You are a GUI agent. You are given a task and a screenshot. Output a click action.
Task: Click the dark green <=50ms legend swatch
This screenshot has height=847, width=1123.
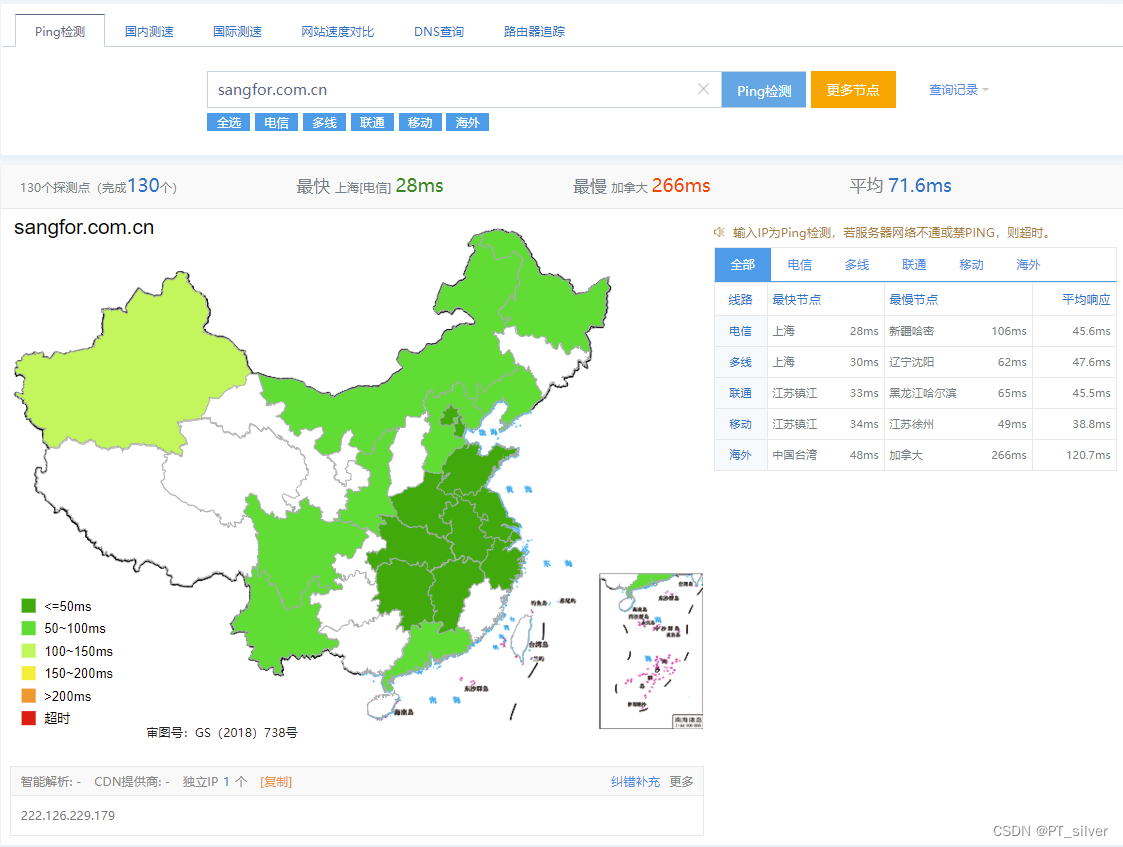pyautogui.click(x=29, y=606)
